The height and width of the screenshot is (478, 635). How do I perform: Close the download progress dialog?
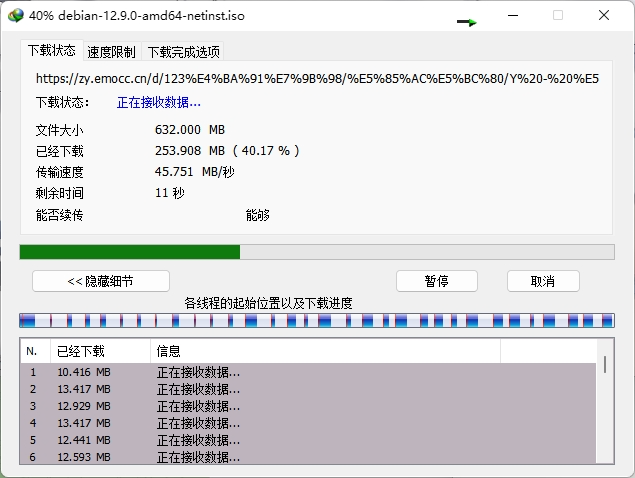[x=604, y=16]
